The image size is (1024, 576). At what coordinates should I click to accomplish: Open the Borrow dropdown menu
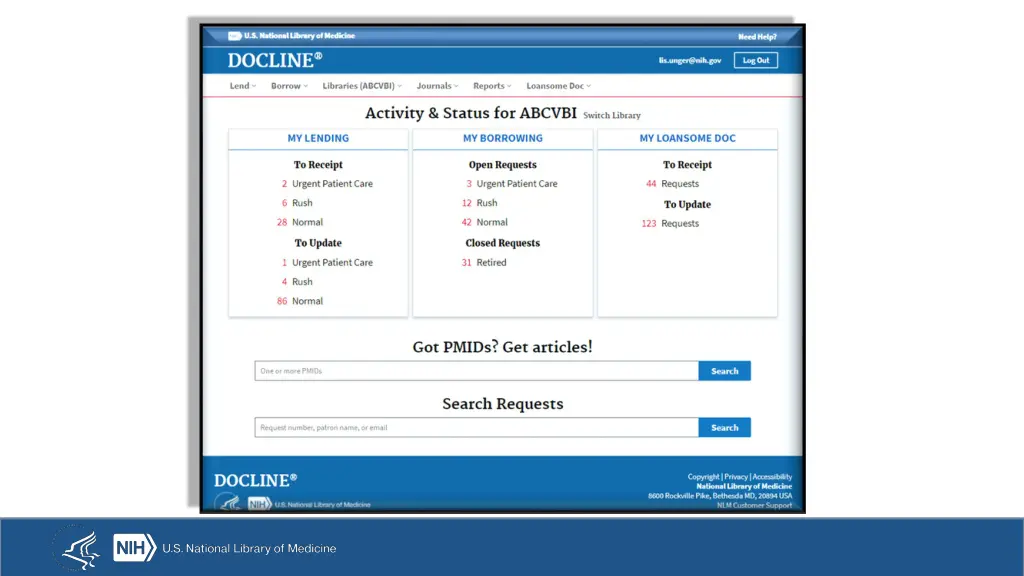tap(290, 86)
